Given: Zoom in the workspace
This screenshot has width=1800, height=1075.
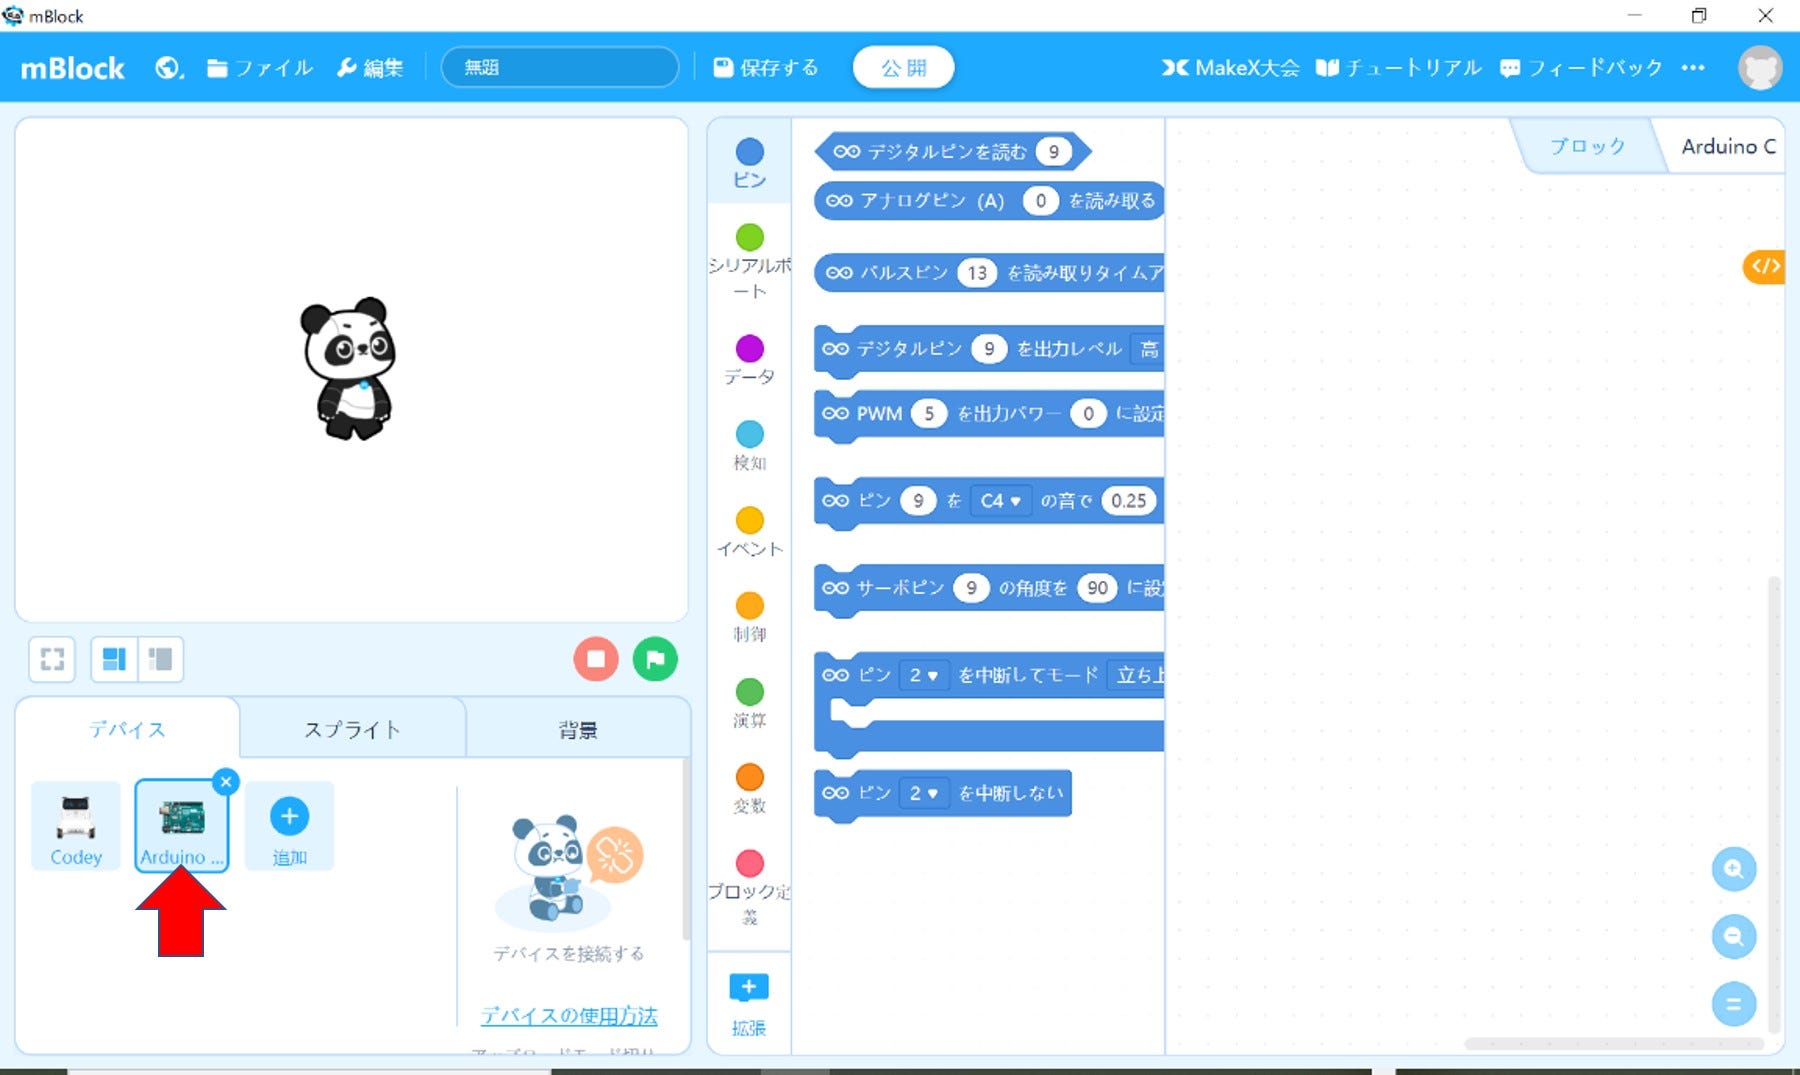Looking at the screenshot, I should [x=1733, y=869].
